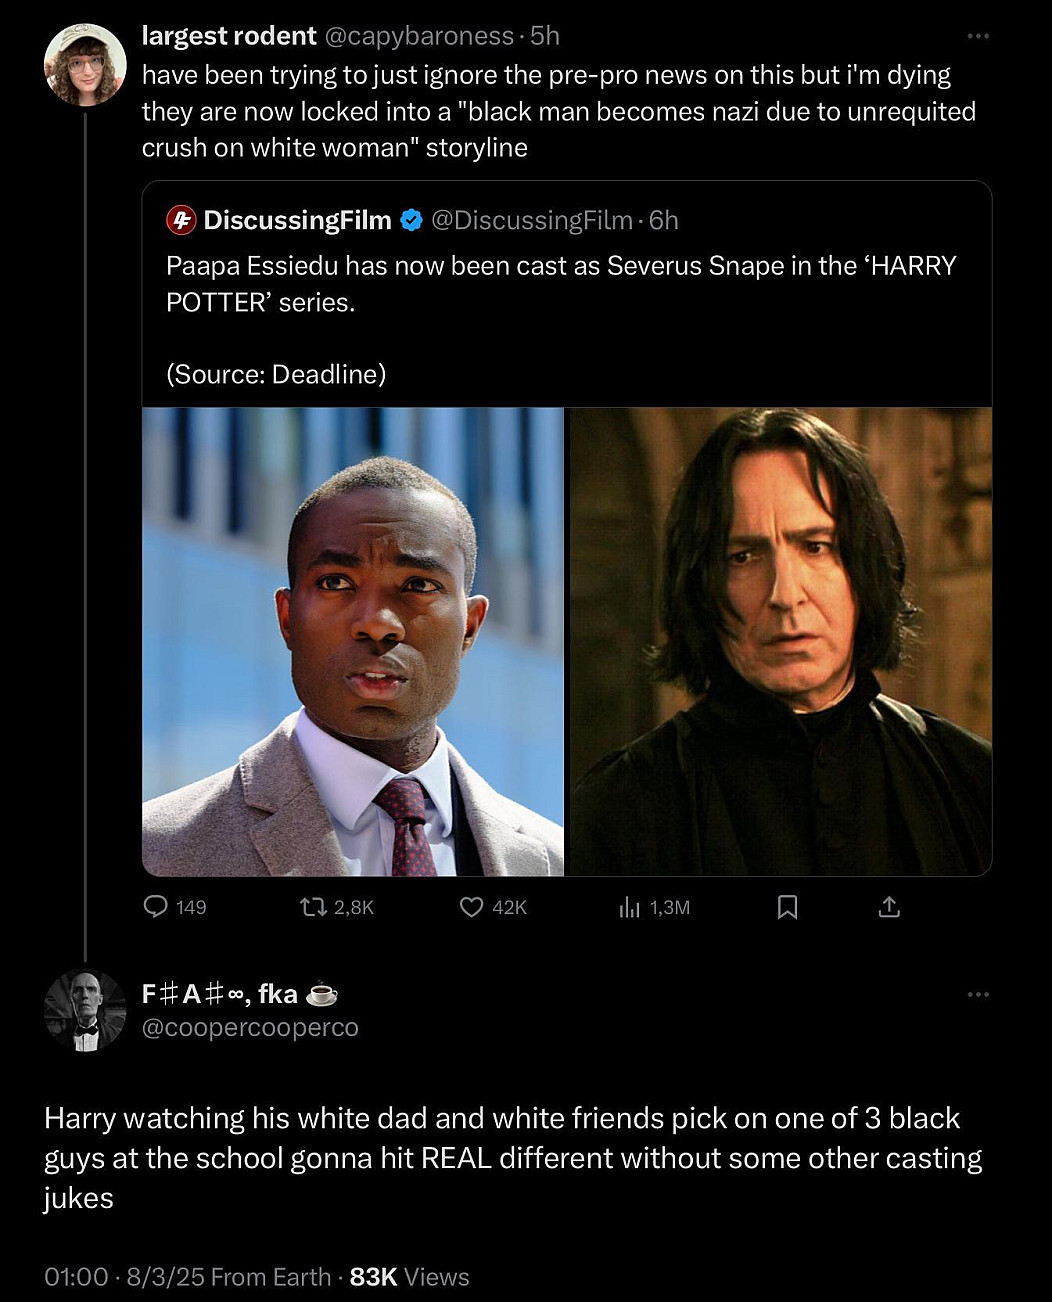The width and height of the screenshot is (1052, 1302).
Task: Open the view analytics bar icon
Action: (x=629, y=907)
